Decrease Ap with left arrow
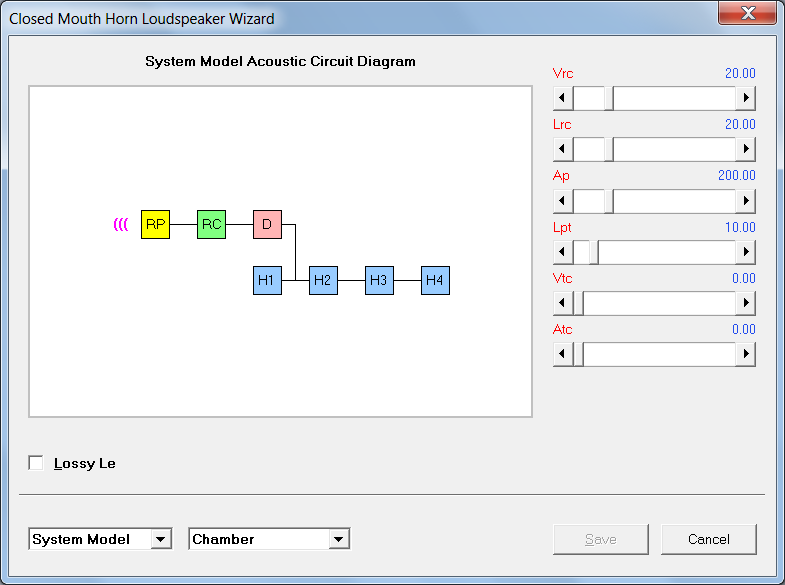The height and width of the screenshot is (585, 785). [x=563, y=201]
